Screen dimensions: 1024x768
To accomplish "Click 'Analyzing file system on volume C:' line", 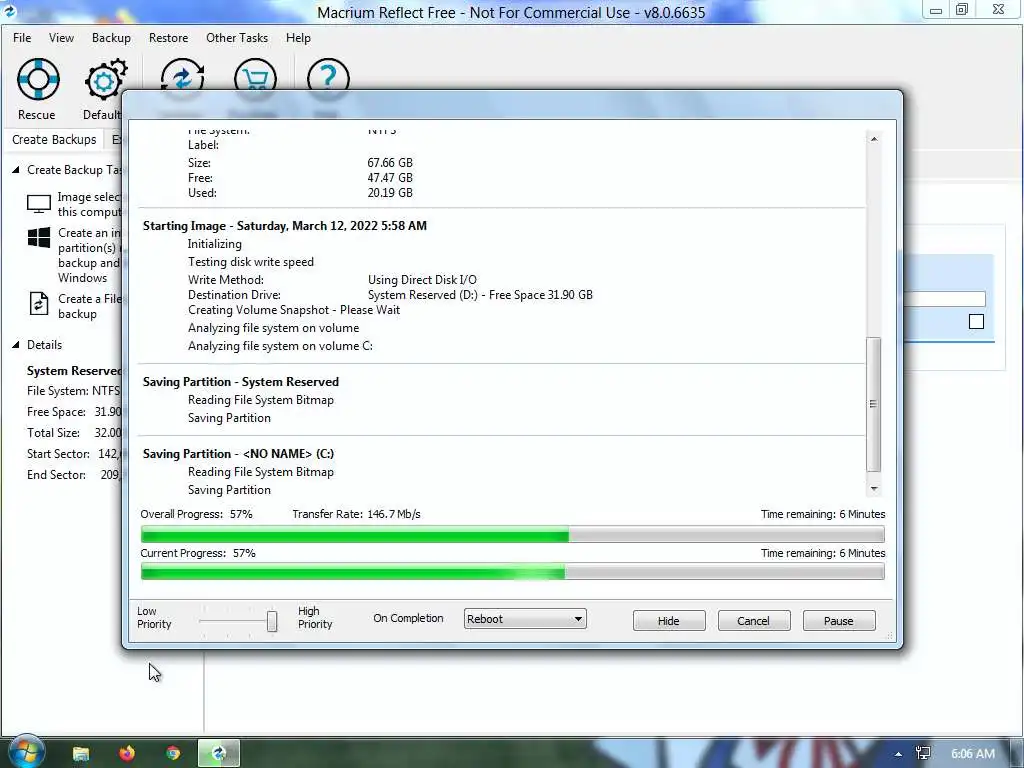I will pyautogui.click(x=280, y=346).
